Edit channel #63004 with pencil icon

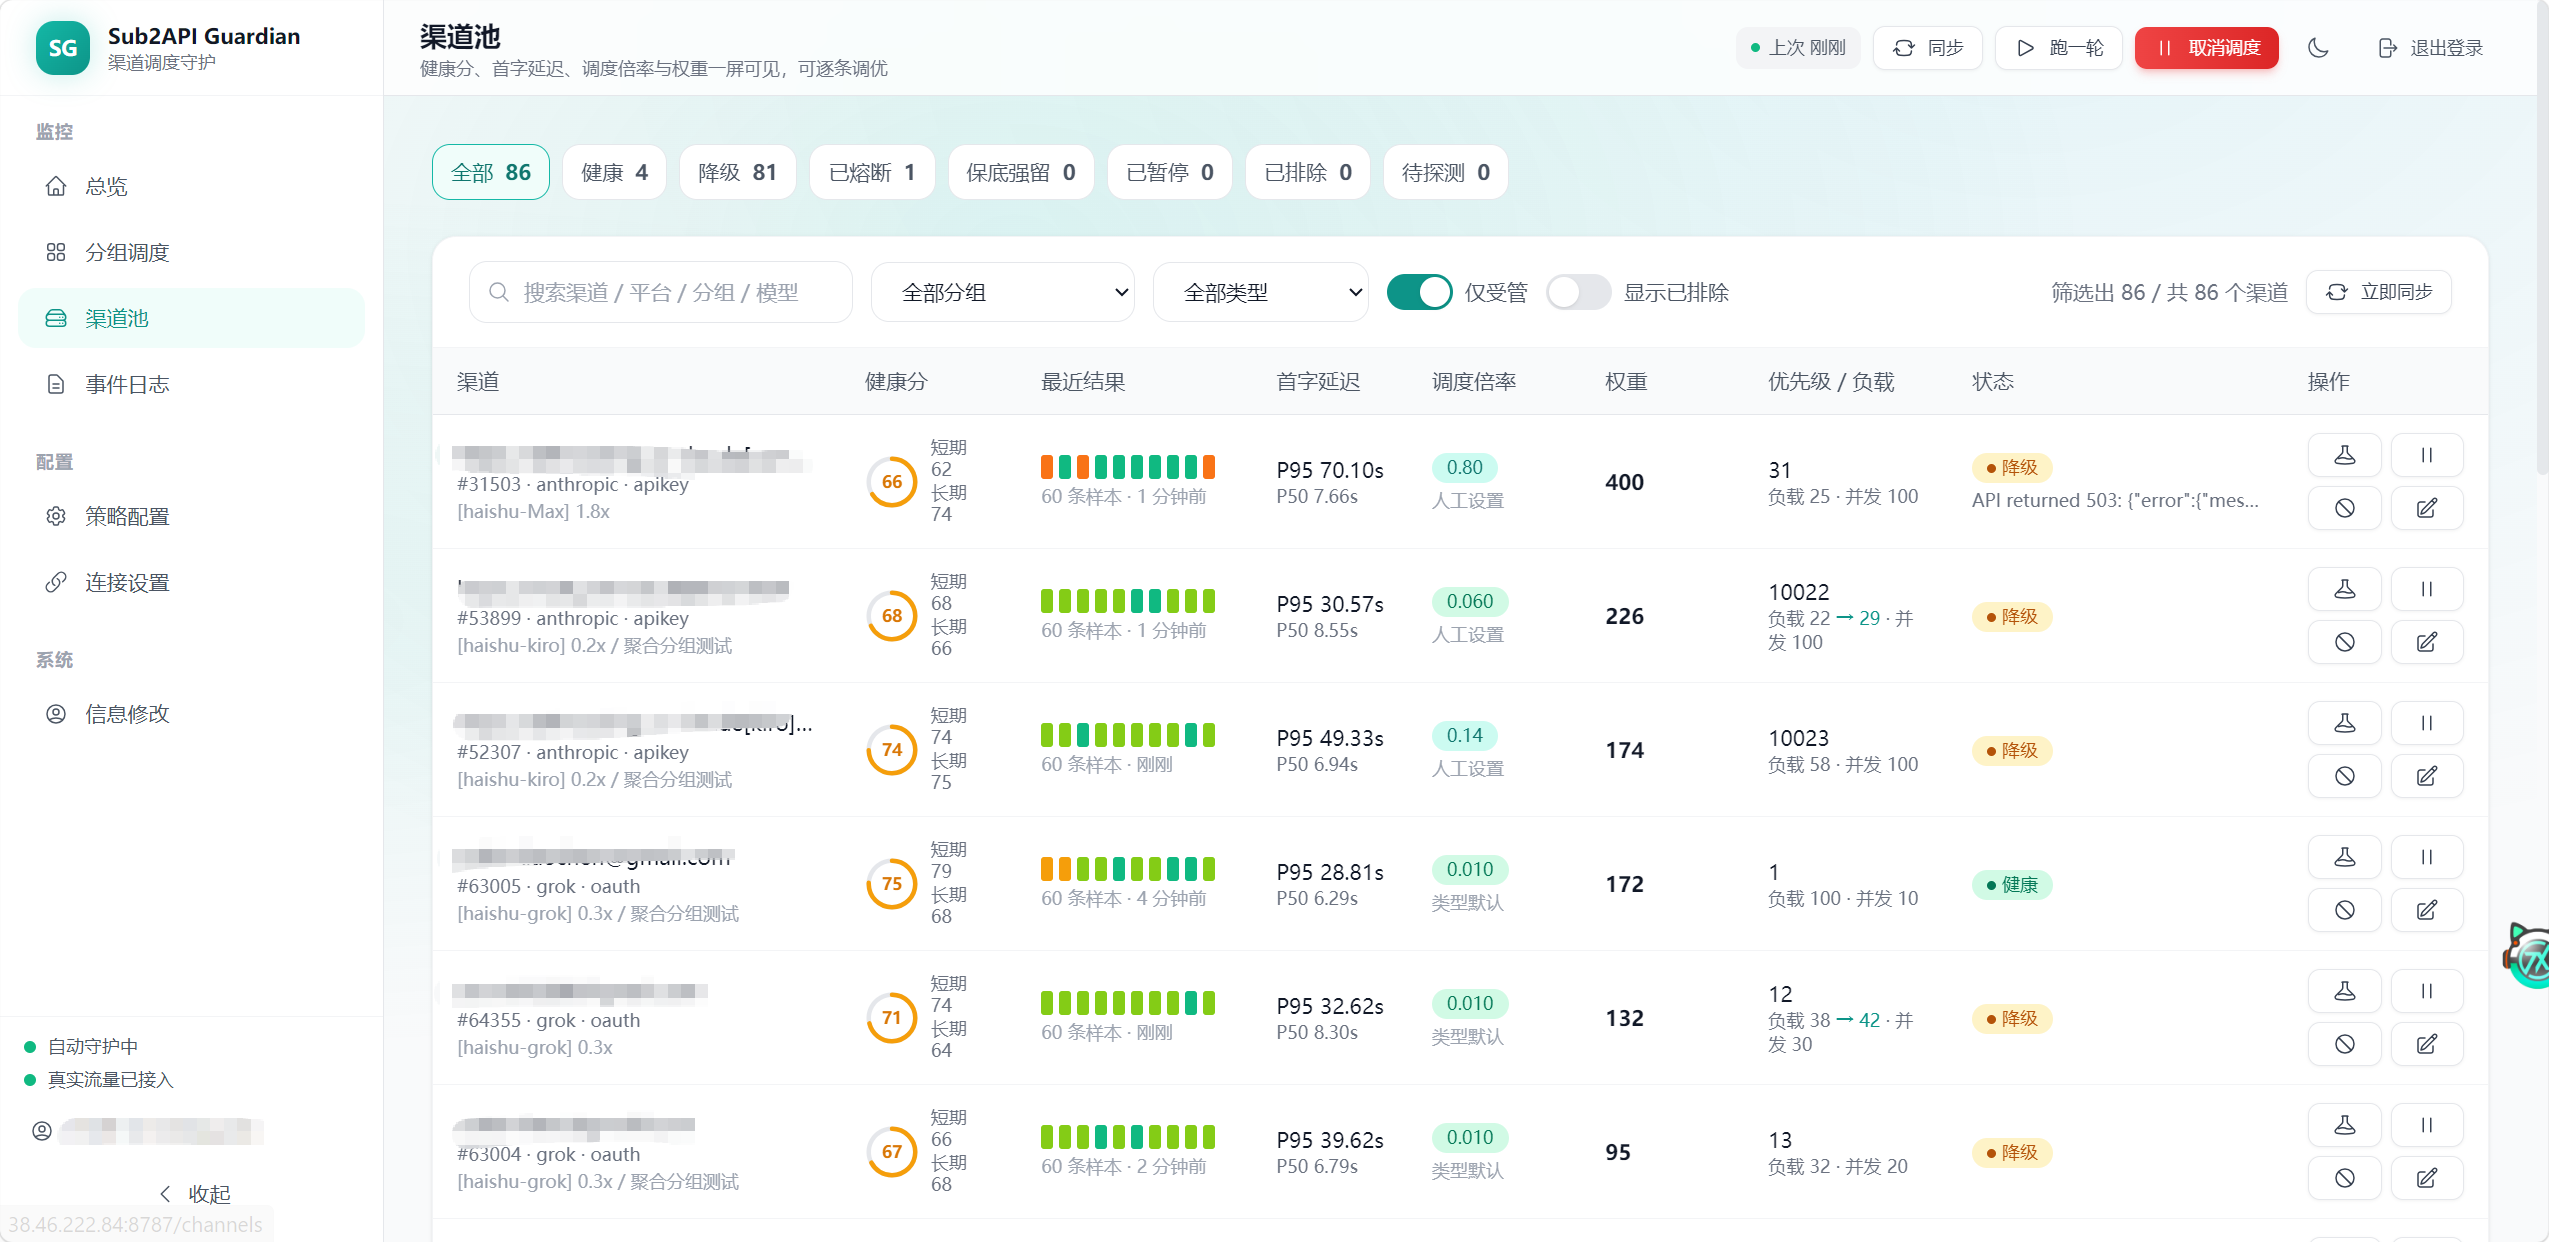click(2426, 1178)
